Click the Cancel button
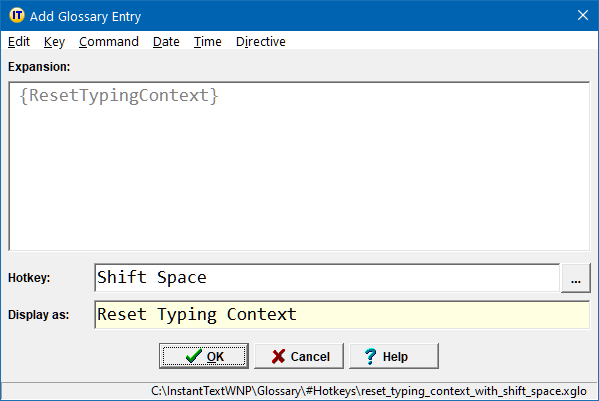 pyautogui.click(x=299, y=356)
